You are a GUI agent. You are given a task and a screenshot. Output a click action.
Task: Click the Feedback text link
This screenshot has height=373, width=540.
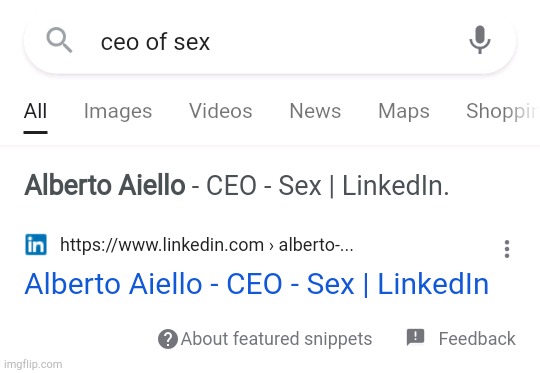pyautogui.click(x=477, y=339)
